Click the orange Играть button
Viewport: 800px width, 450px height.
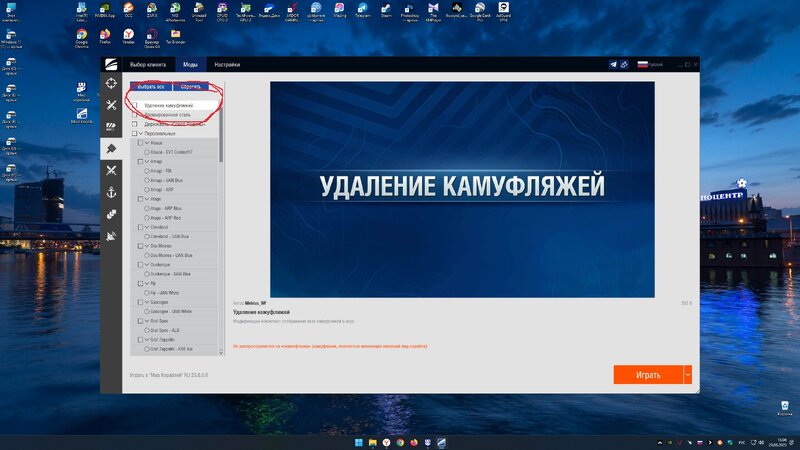[x=647, y=374]
